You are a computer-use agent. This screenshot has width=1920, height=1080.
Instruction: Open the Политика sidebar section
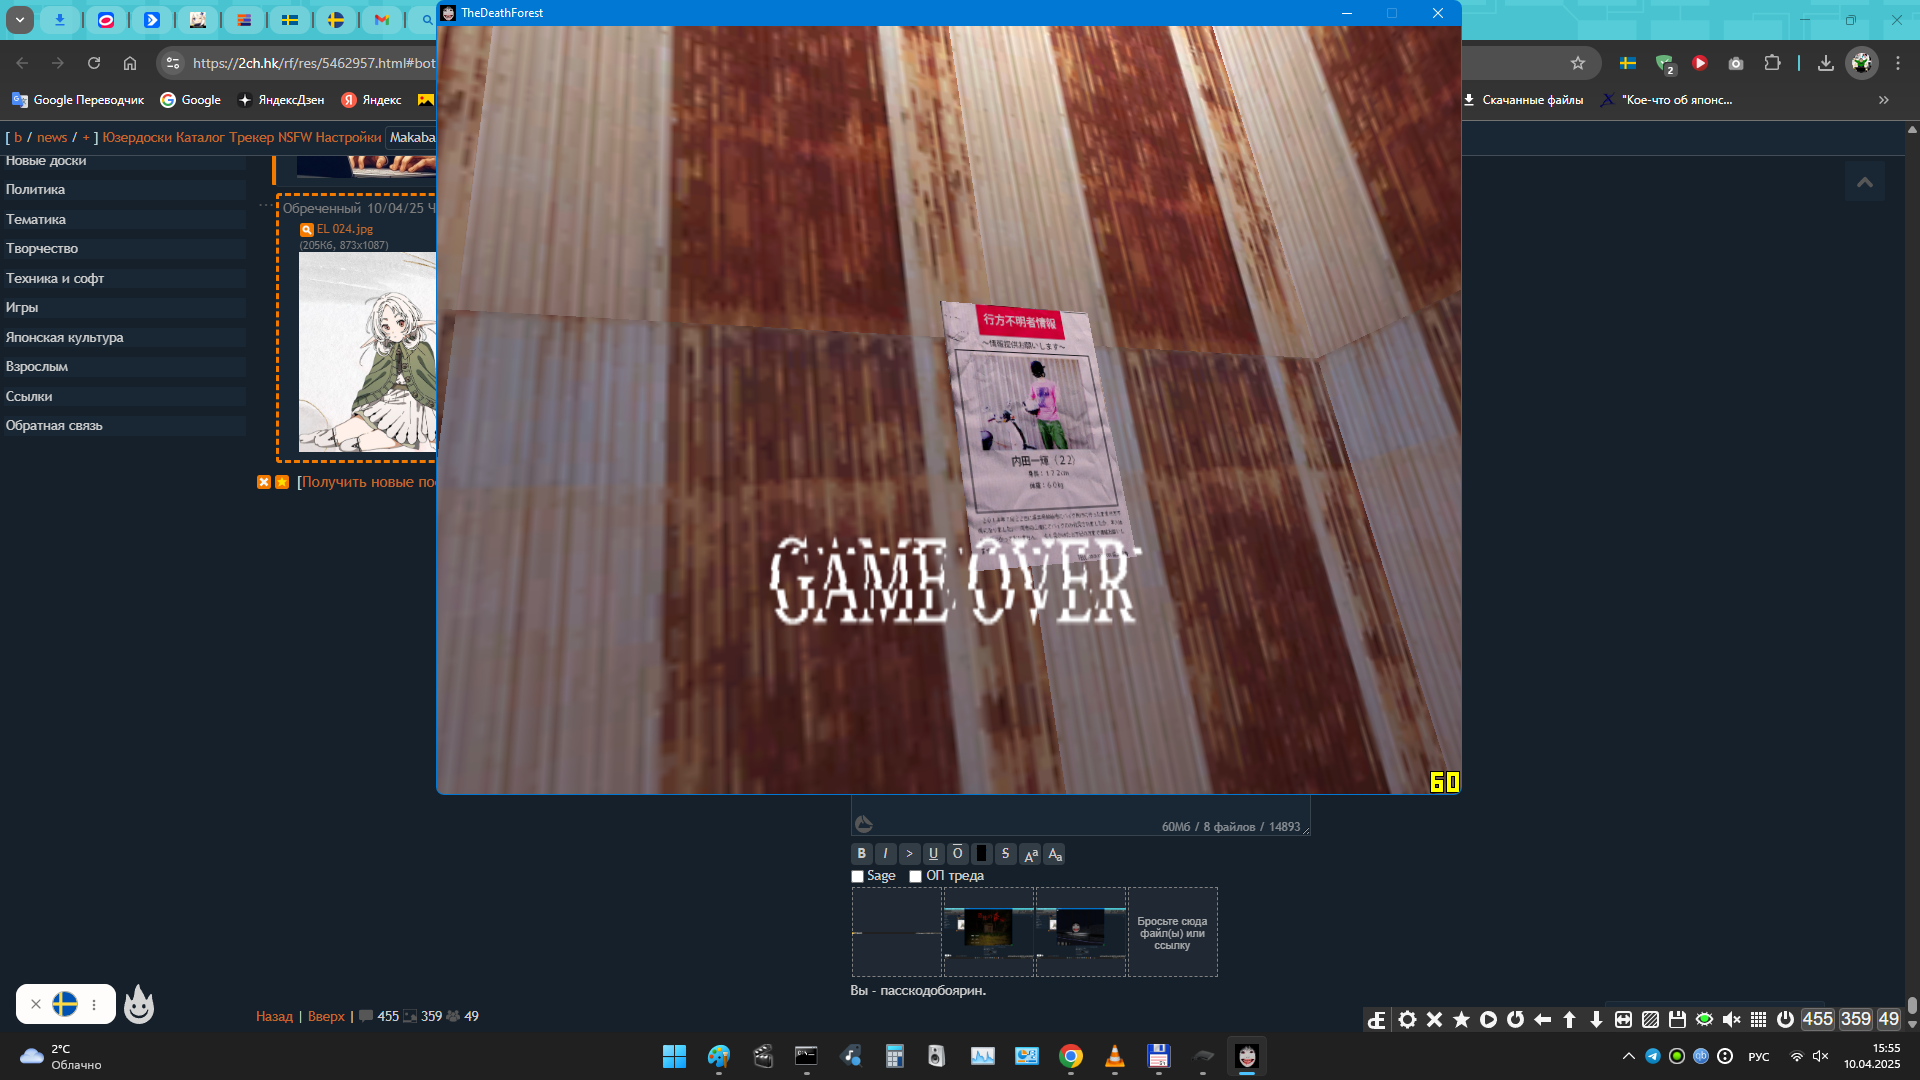[x=123, y=189]
